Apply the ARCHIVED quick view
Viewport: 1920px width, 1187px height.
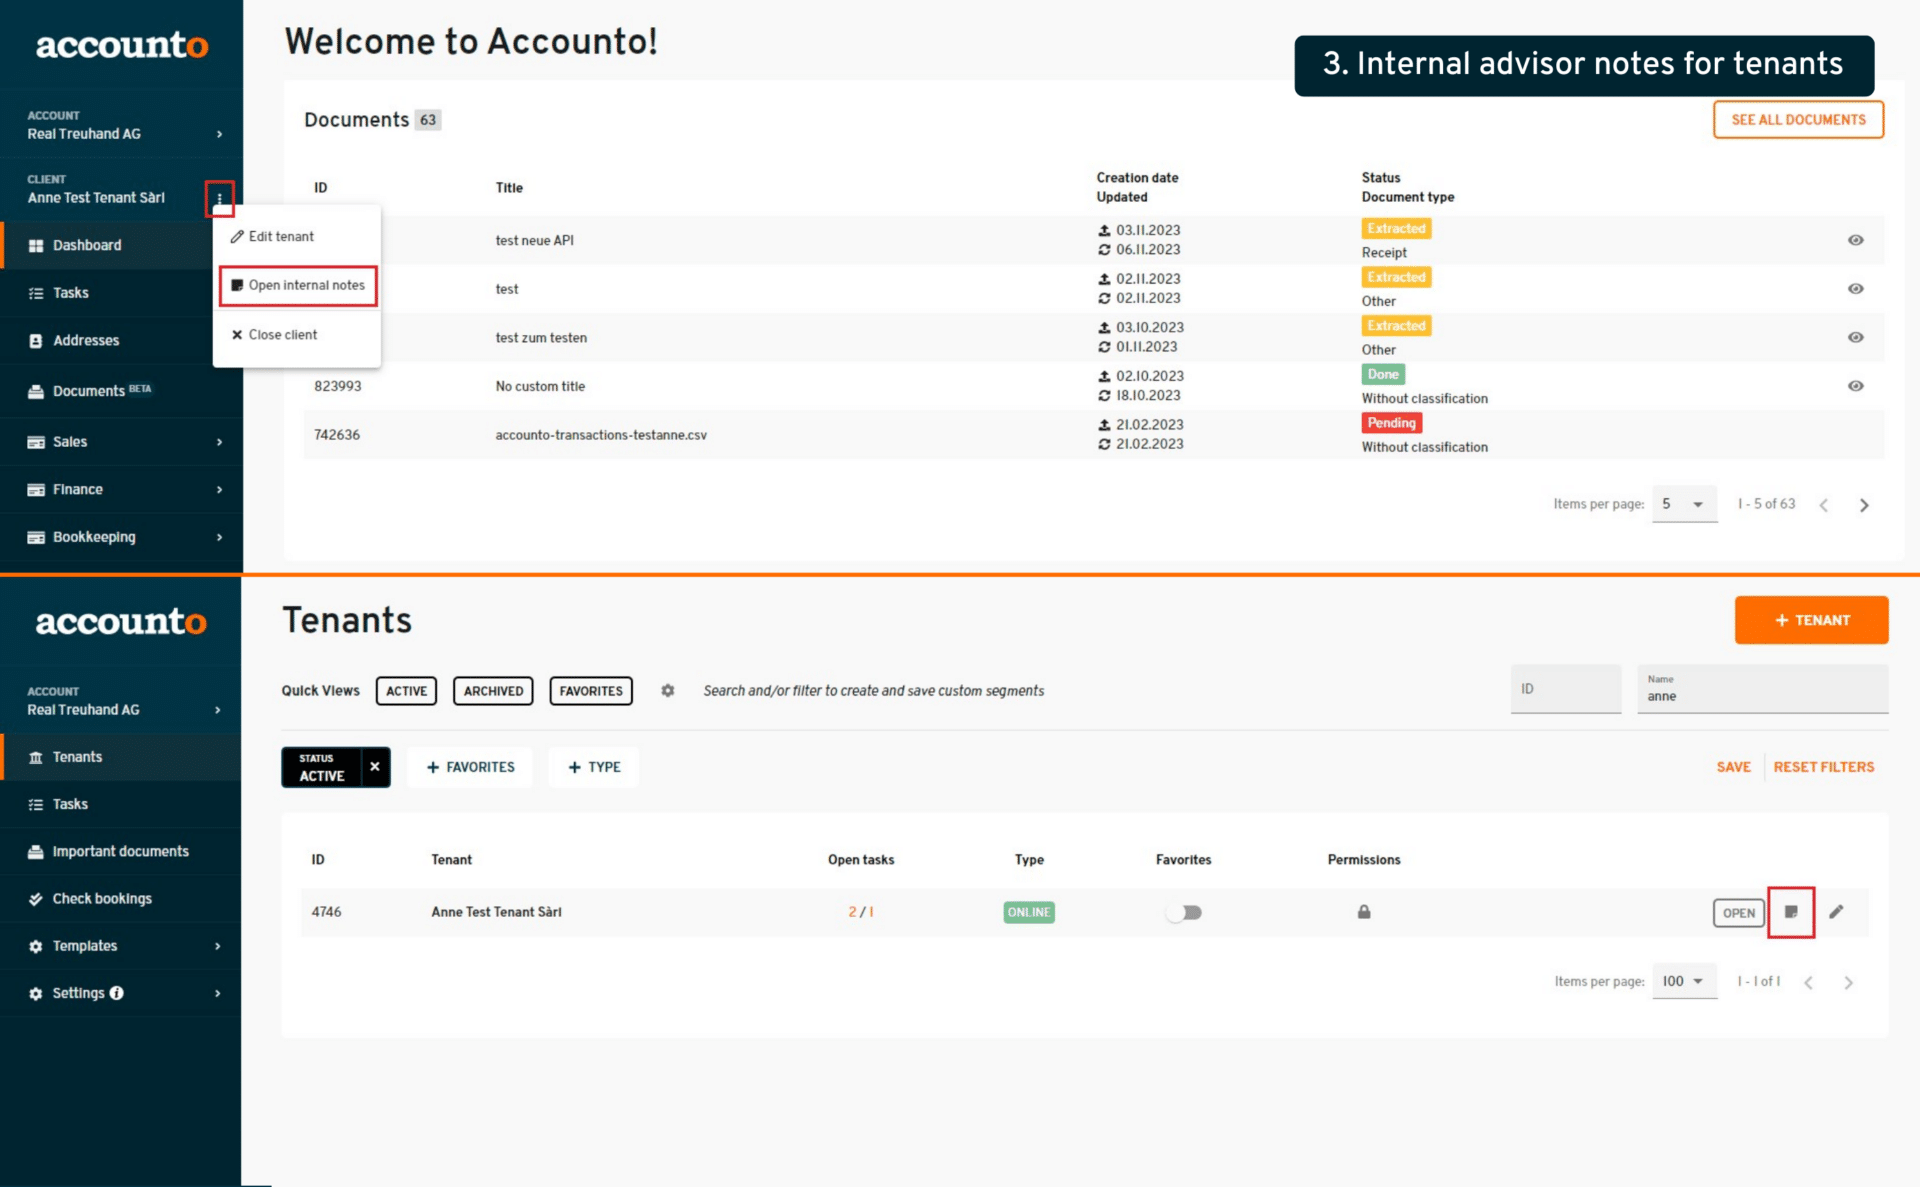click(x=493, y=691)
